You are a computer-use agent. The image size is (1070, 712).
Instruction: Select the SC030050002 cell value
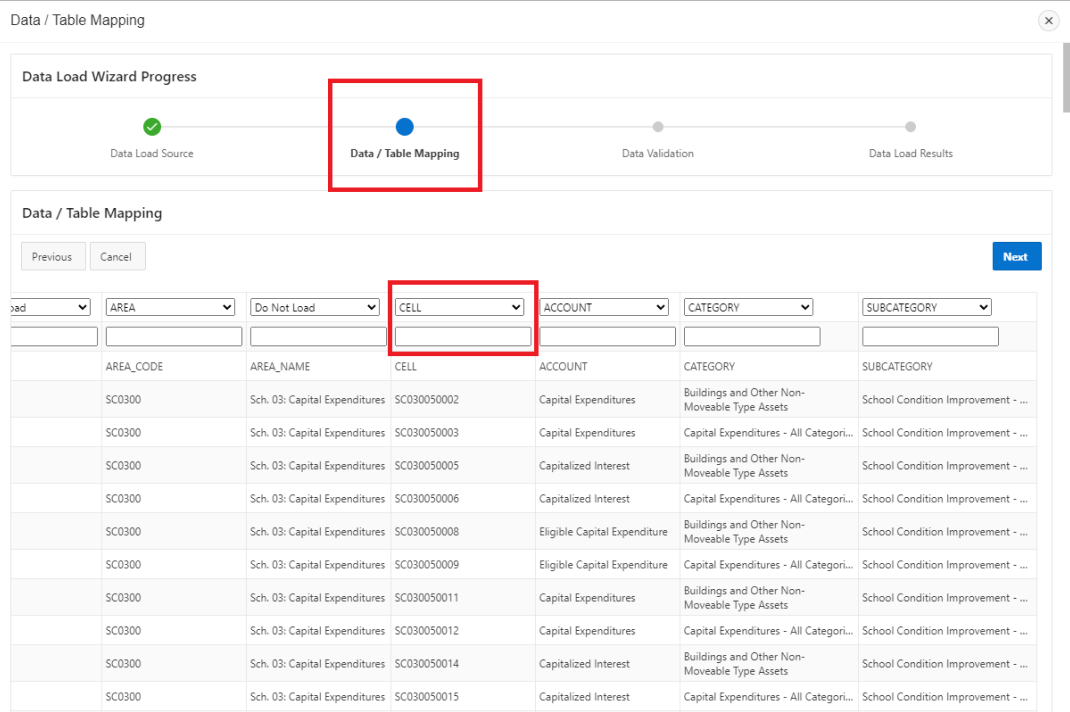click(427, 400)
